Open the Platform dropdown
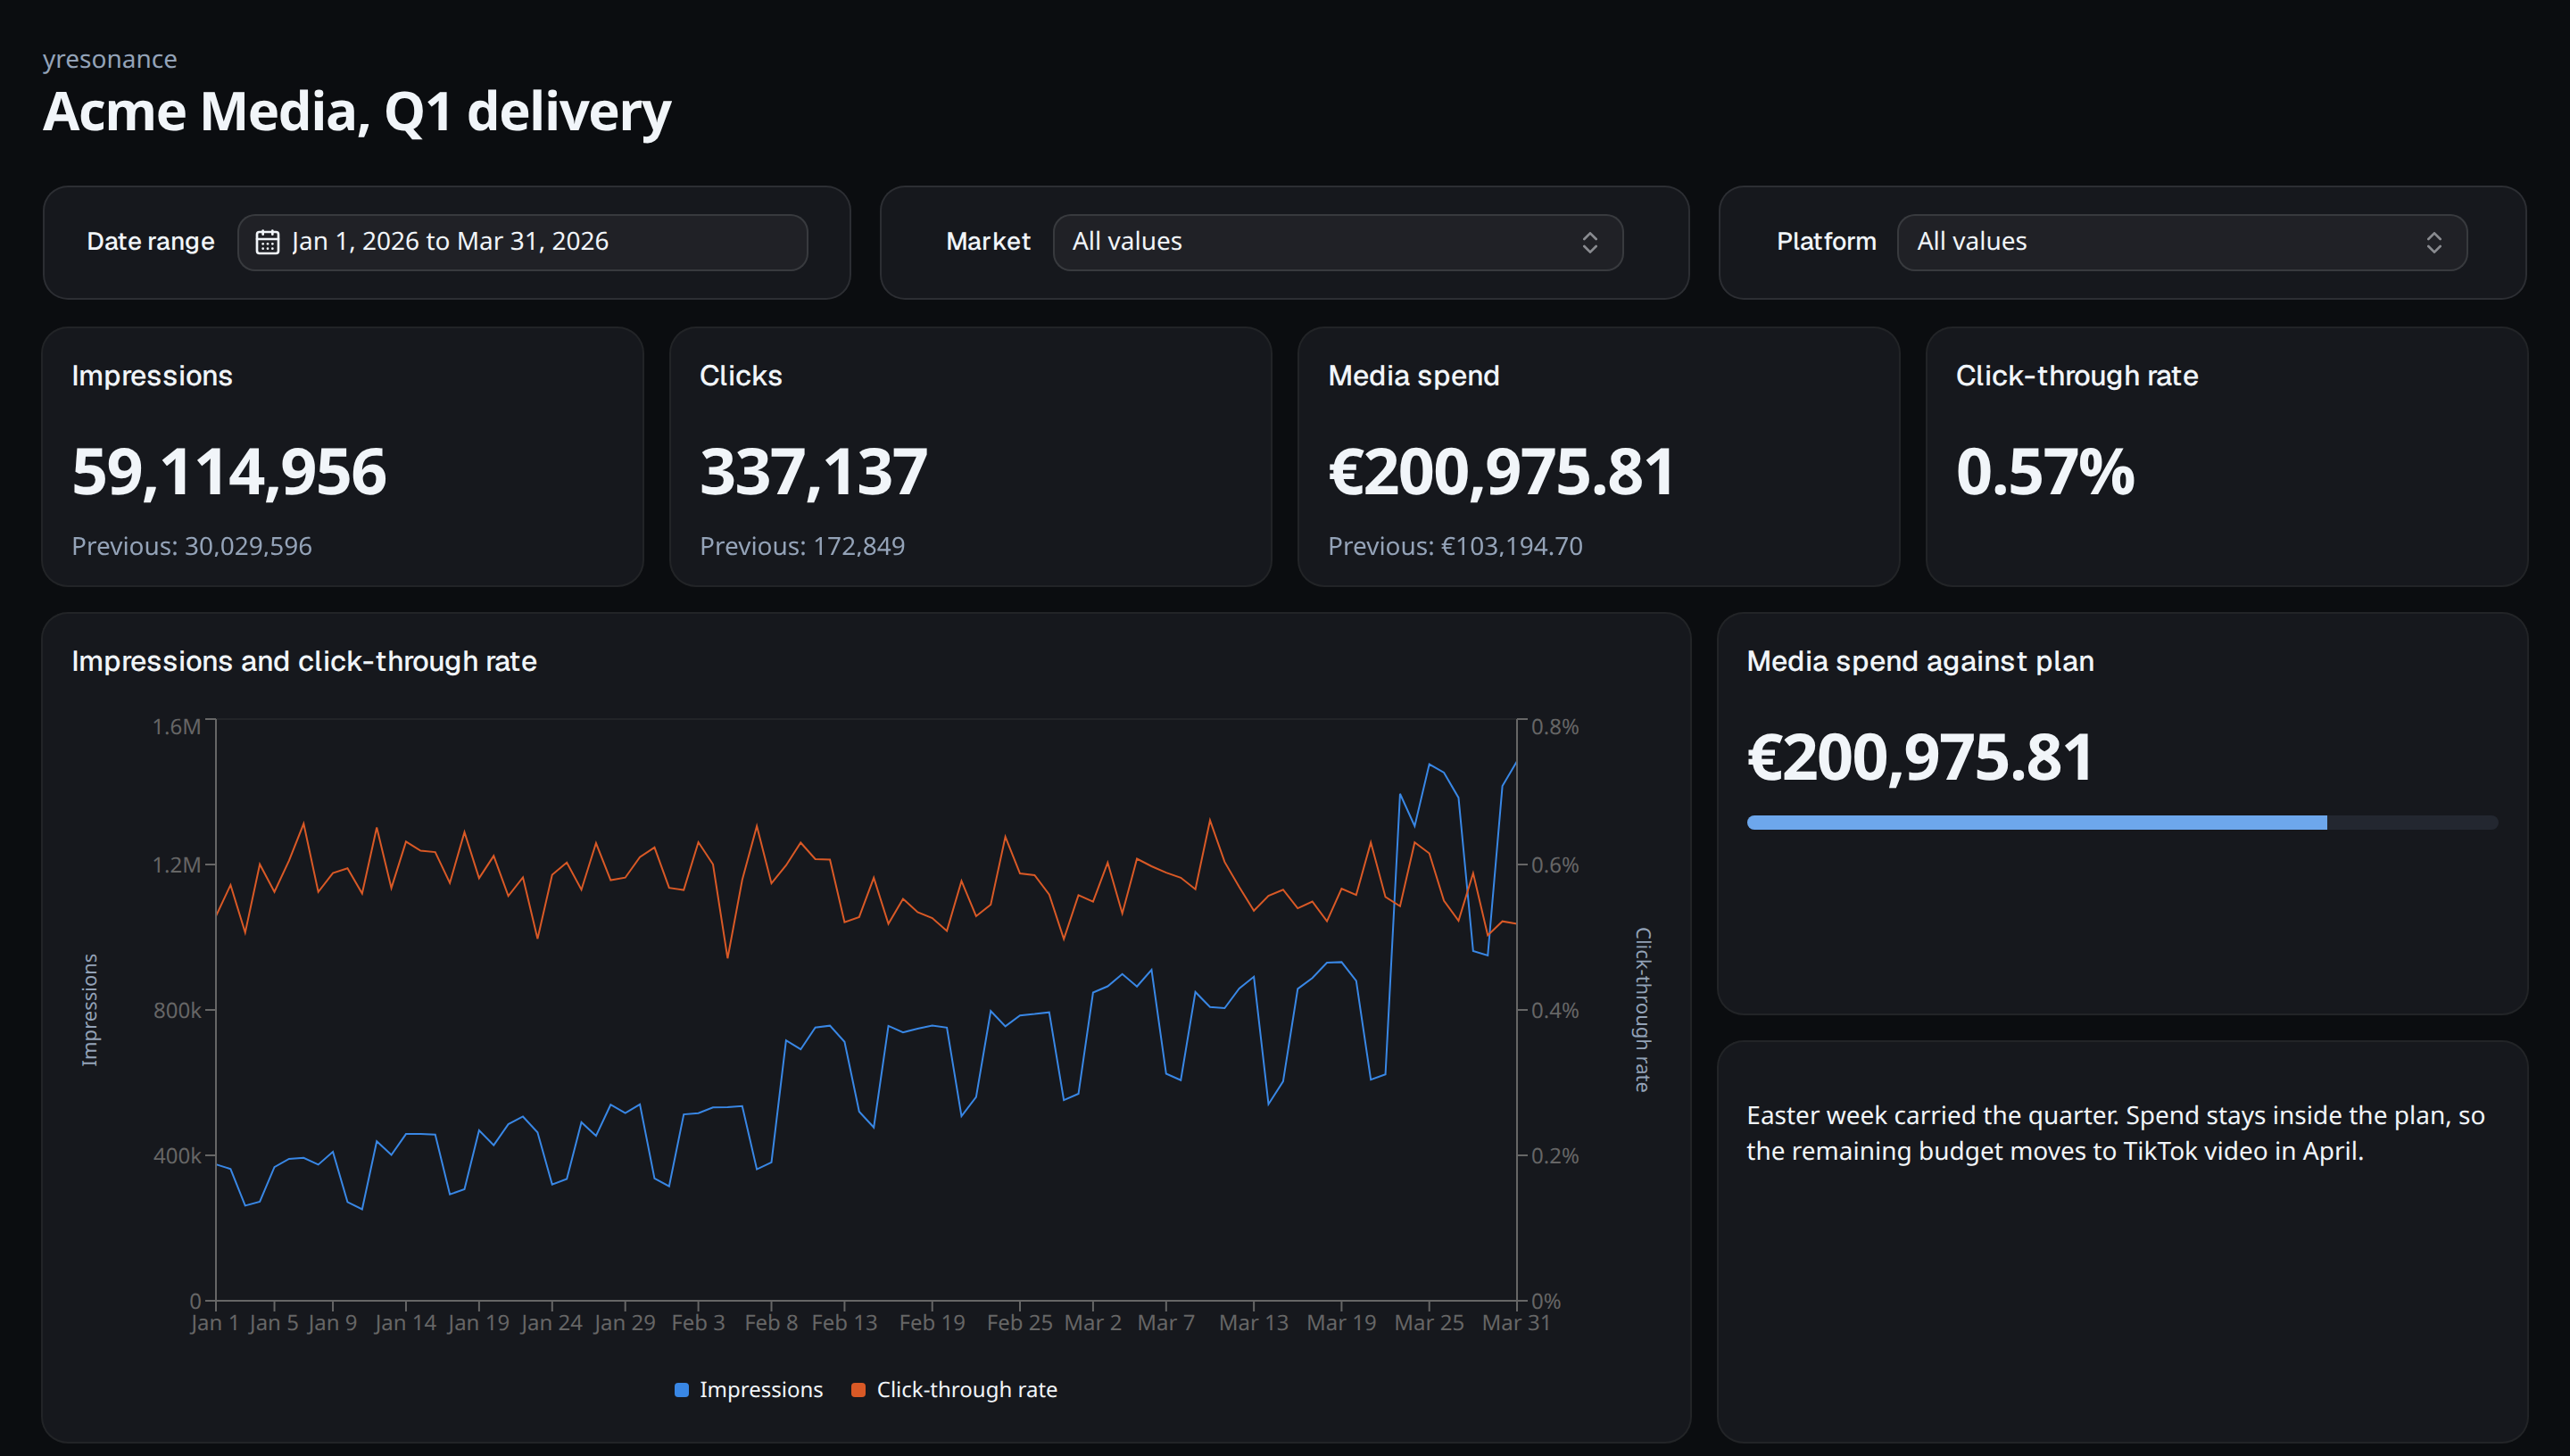Image resolution: width=2570 pixels, height=1456 pixels. (x=2181, y=242)
